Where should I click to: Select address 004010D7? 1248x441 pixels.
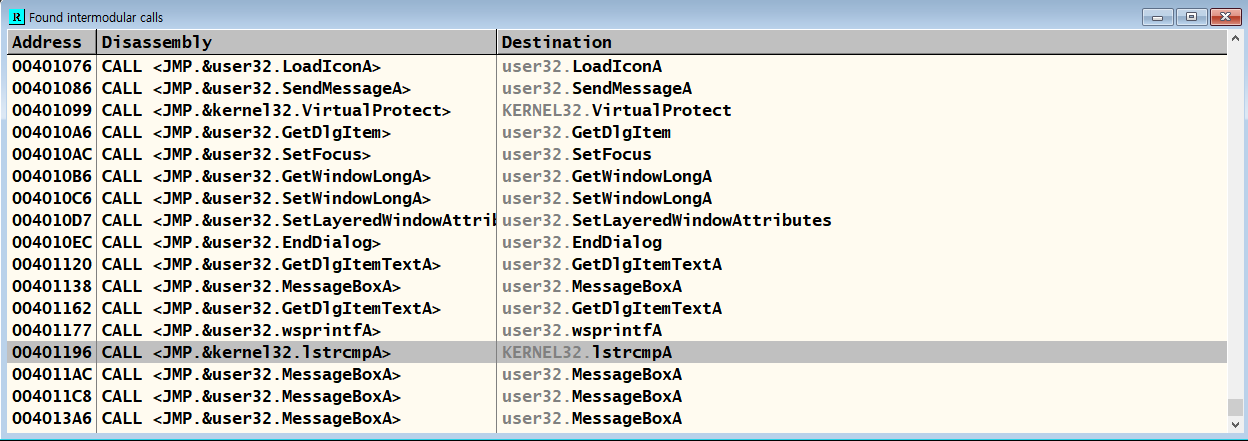point(52,220)
